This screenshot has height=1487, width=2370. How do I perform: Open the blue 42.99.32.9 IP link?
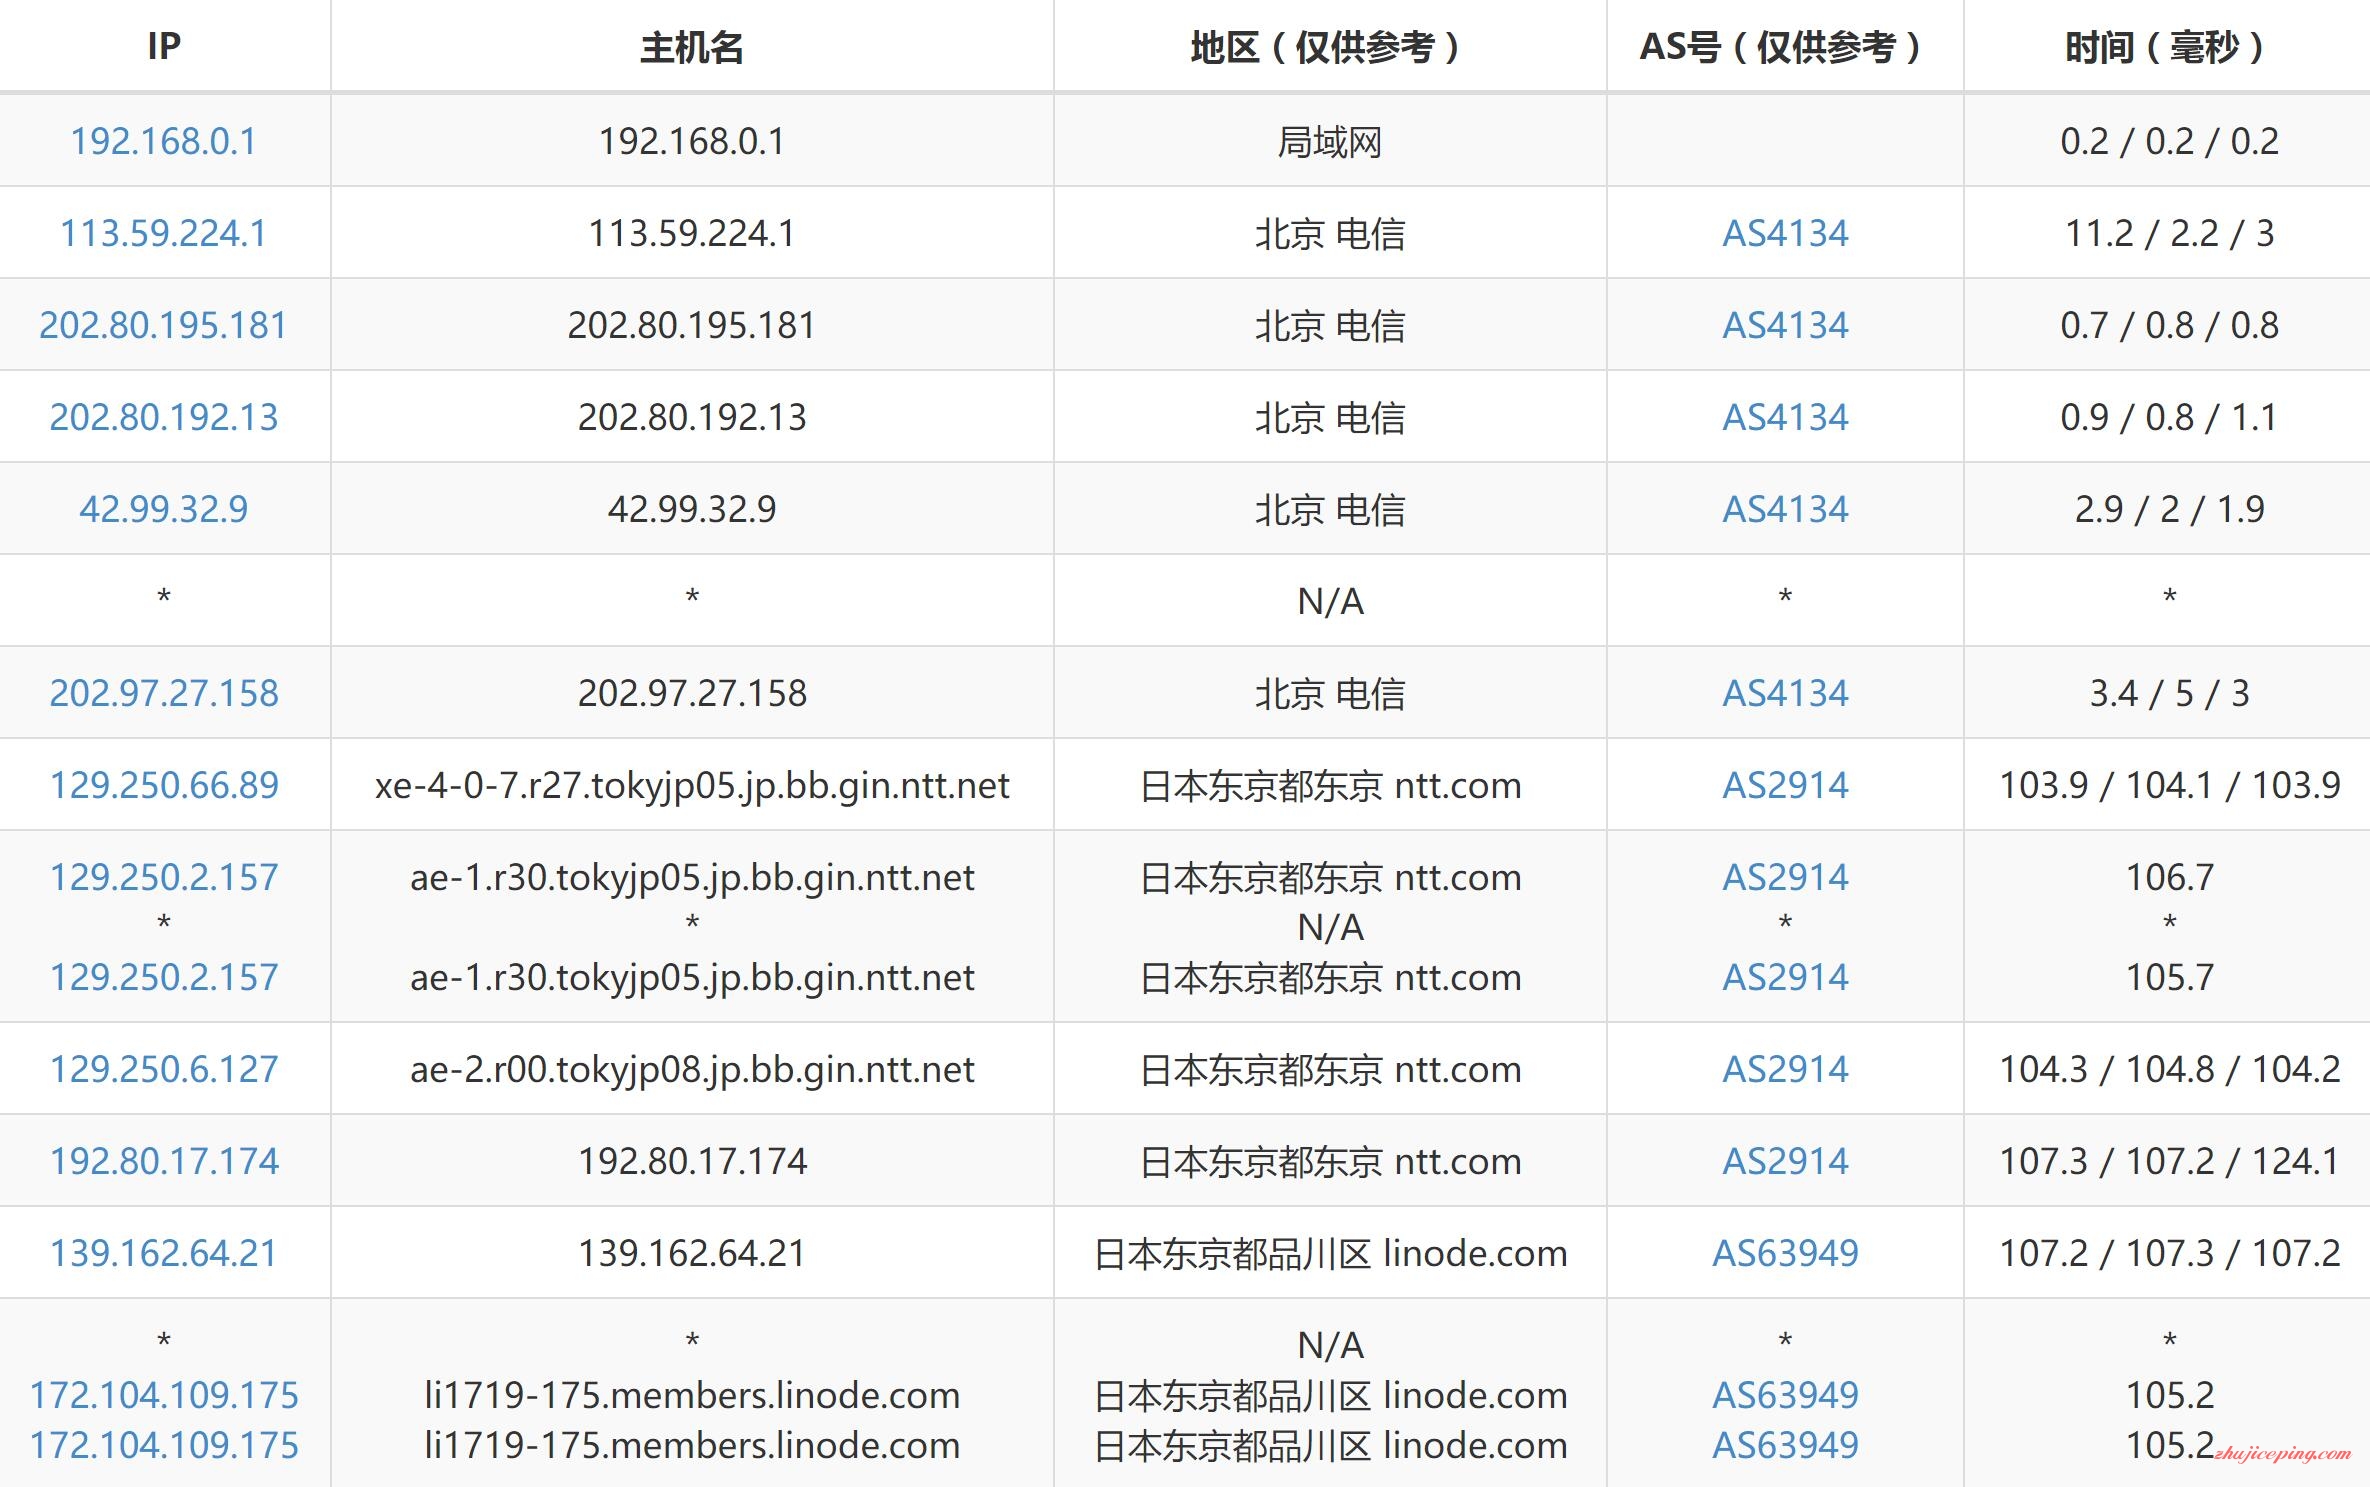tap(163, 509)
